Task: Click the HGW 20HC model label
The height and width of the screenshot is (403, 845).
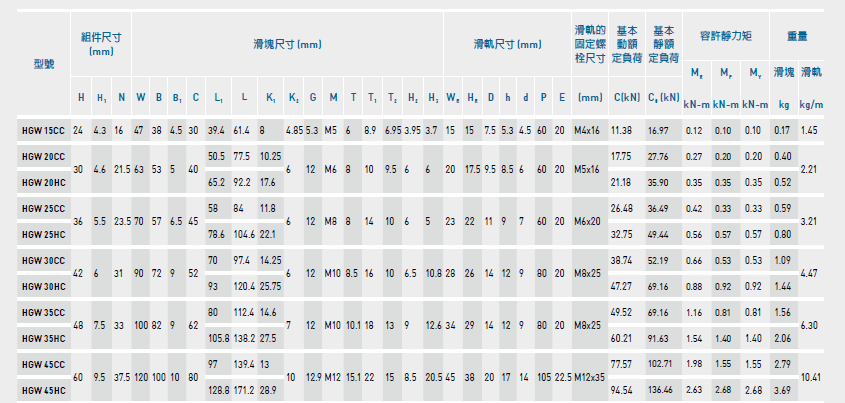Action: [42, 182]
